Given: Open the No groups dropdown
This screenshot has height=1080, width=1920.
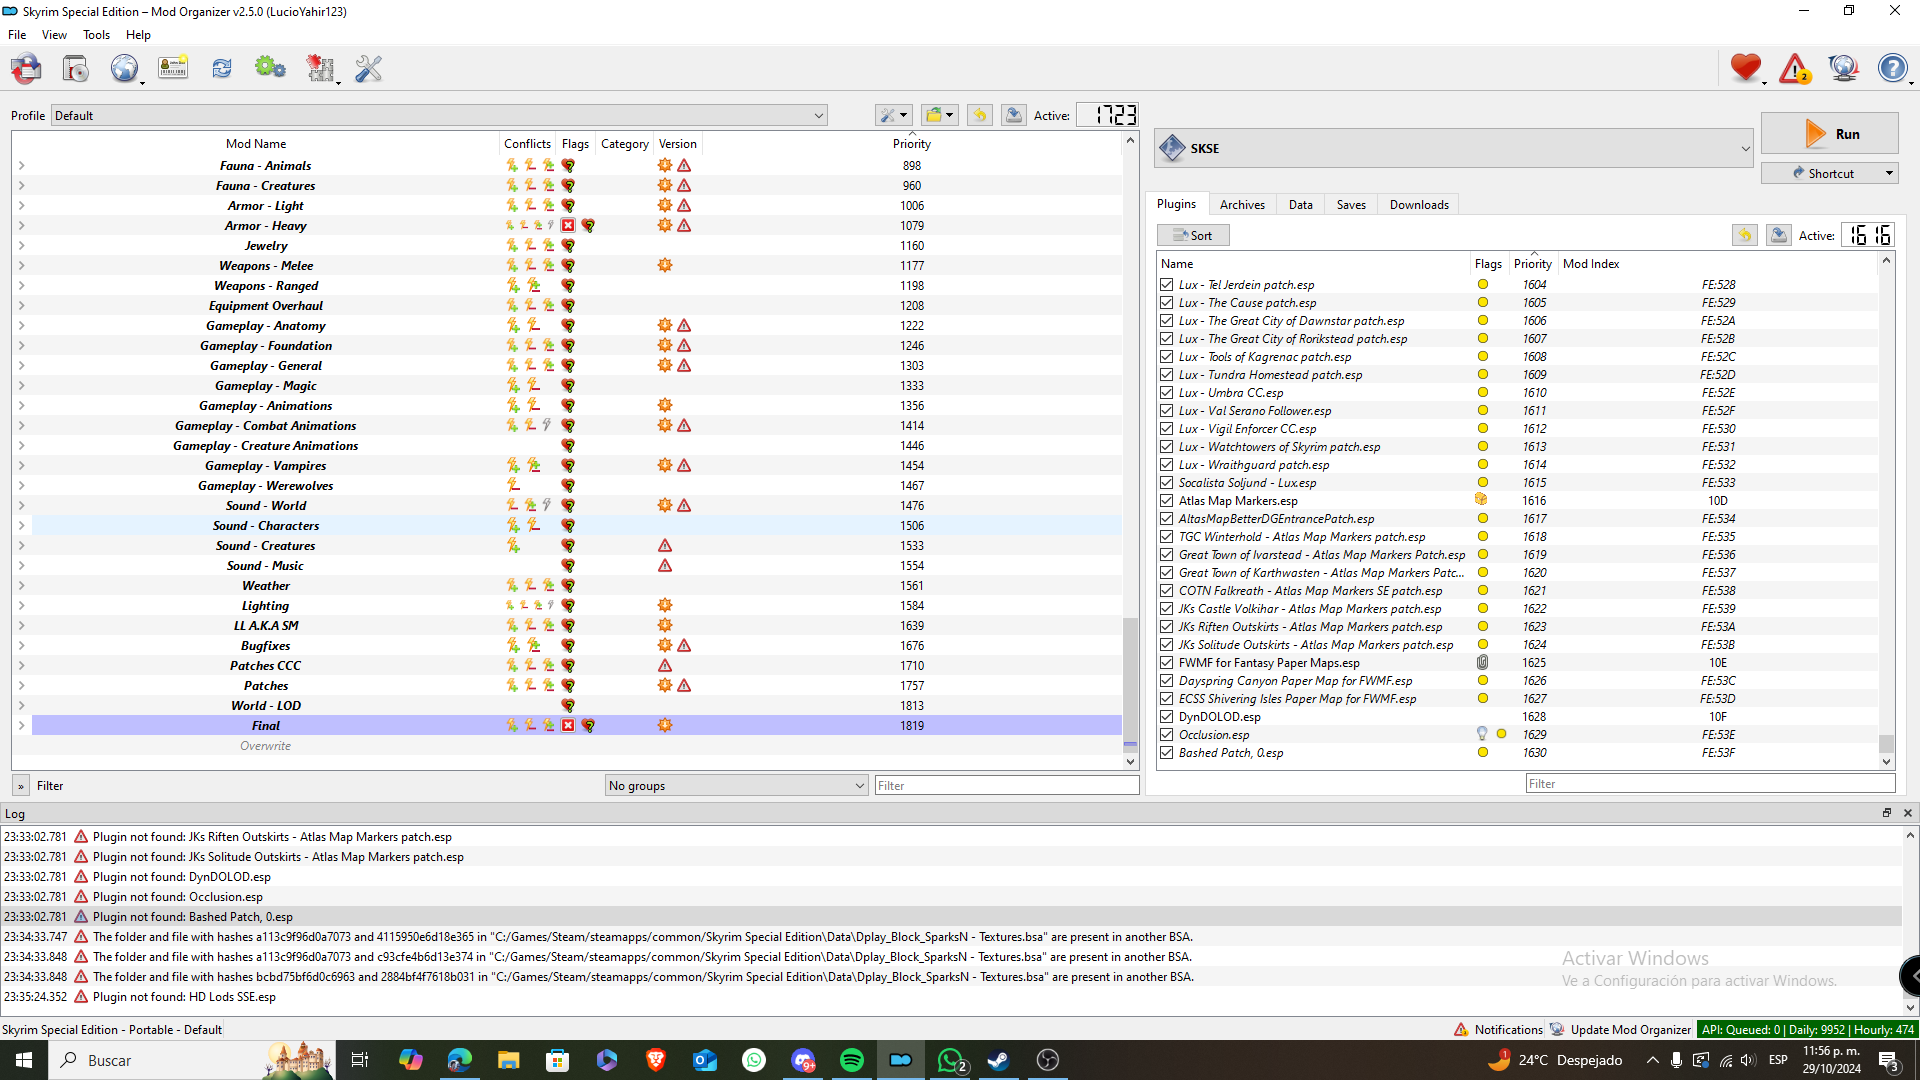Looking at the screenshot, I should point(737,786).
